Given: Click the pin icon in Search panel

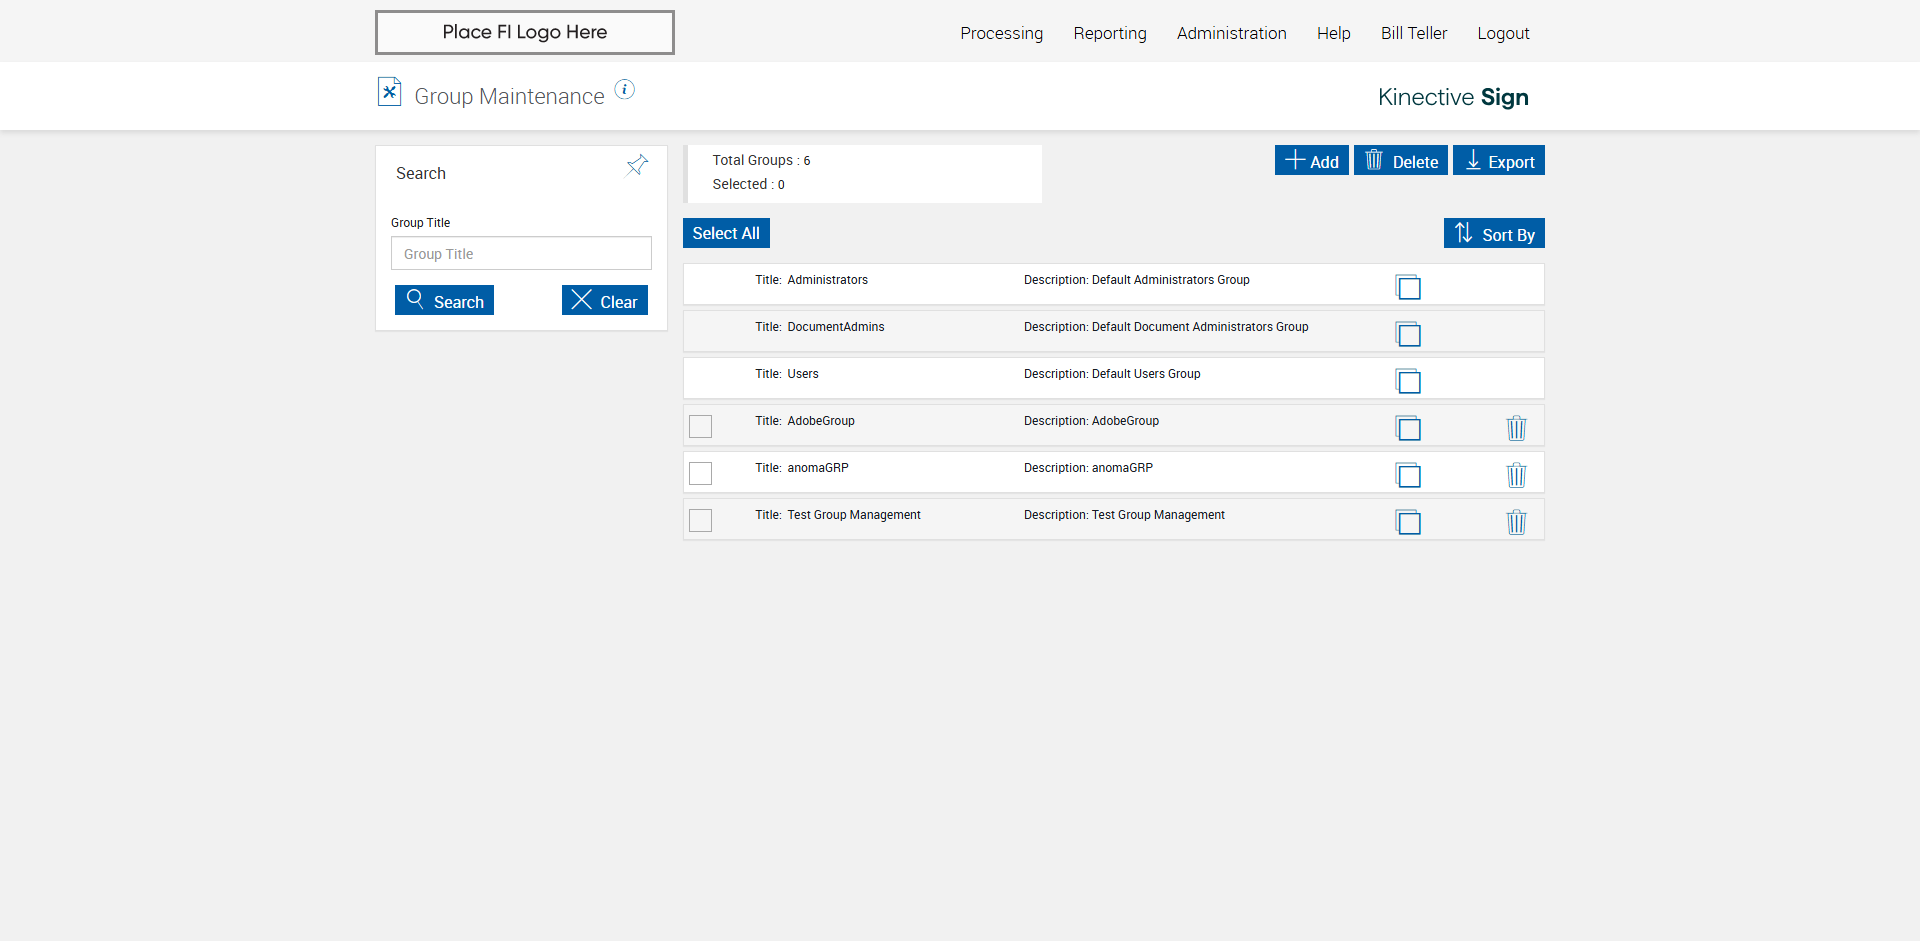Looking at the screenshot, I should (x=637, y=165).
